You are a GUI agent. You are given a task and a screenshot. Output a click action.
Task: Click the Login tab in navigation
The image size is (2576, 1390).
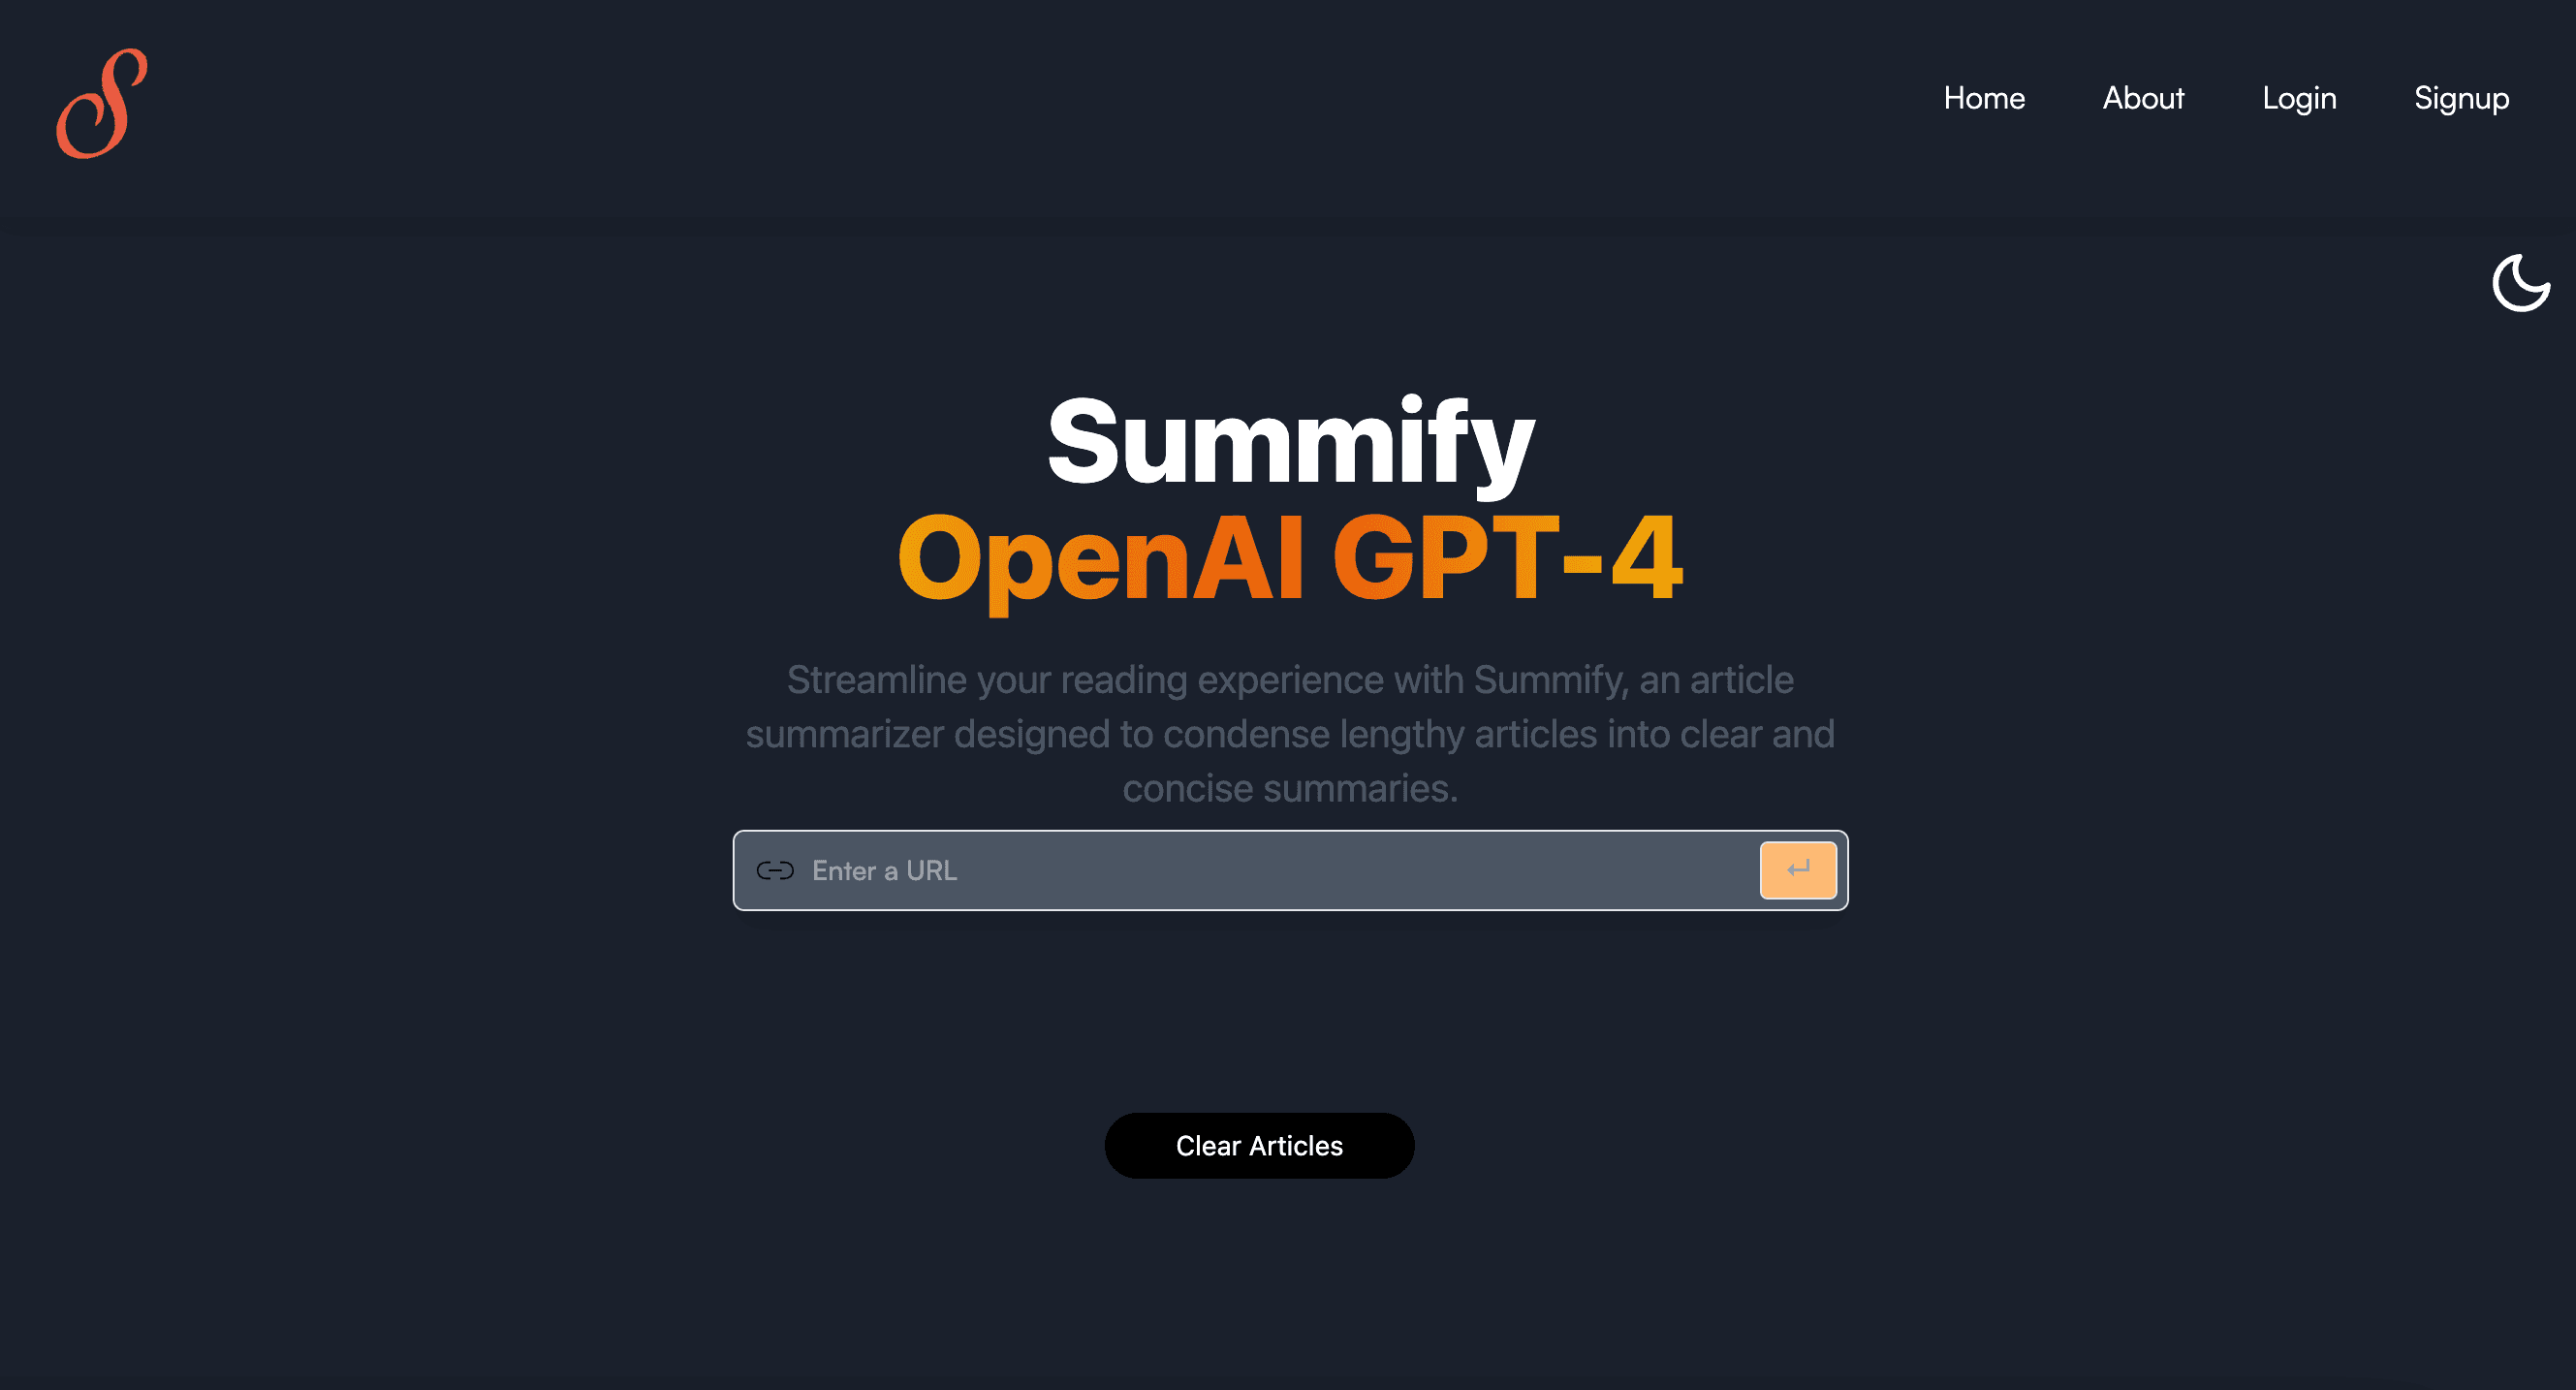click(x=2299, y=99)
